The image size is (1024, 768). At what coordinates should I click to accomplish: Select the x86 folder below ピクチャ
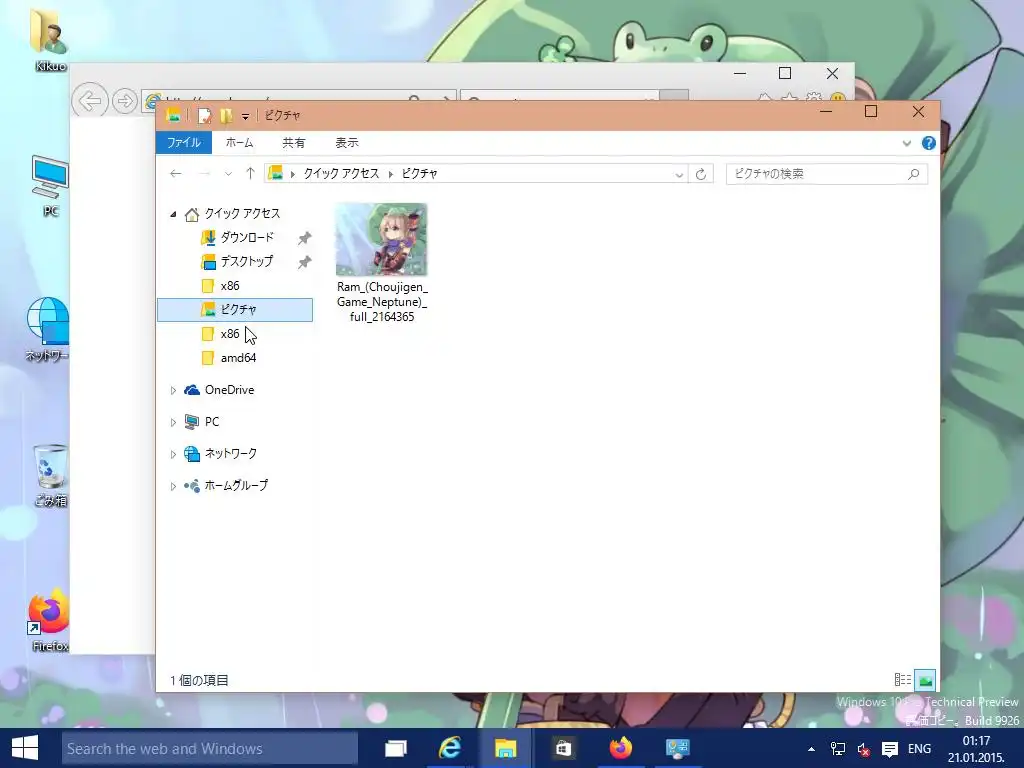point(229,334)
